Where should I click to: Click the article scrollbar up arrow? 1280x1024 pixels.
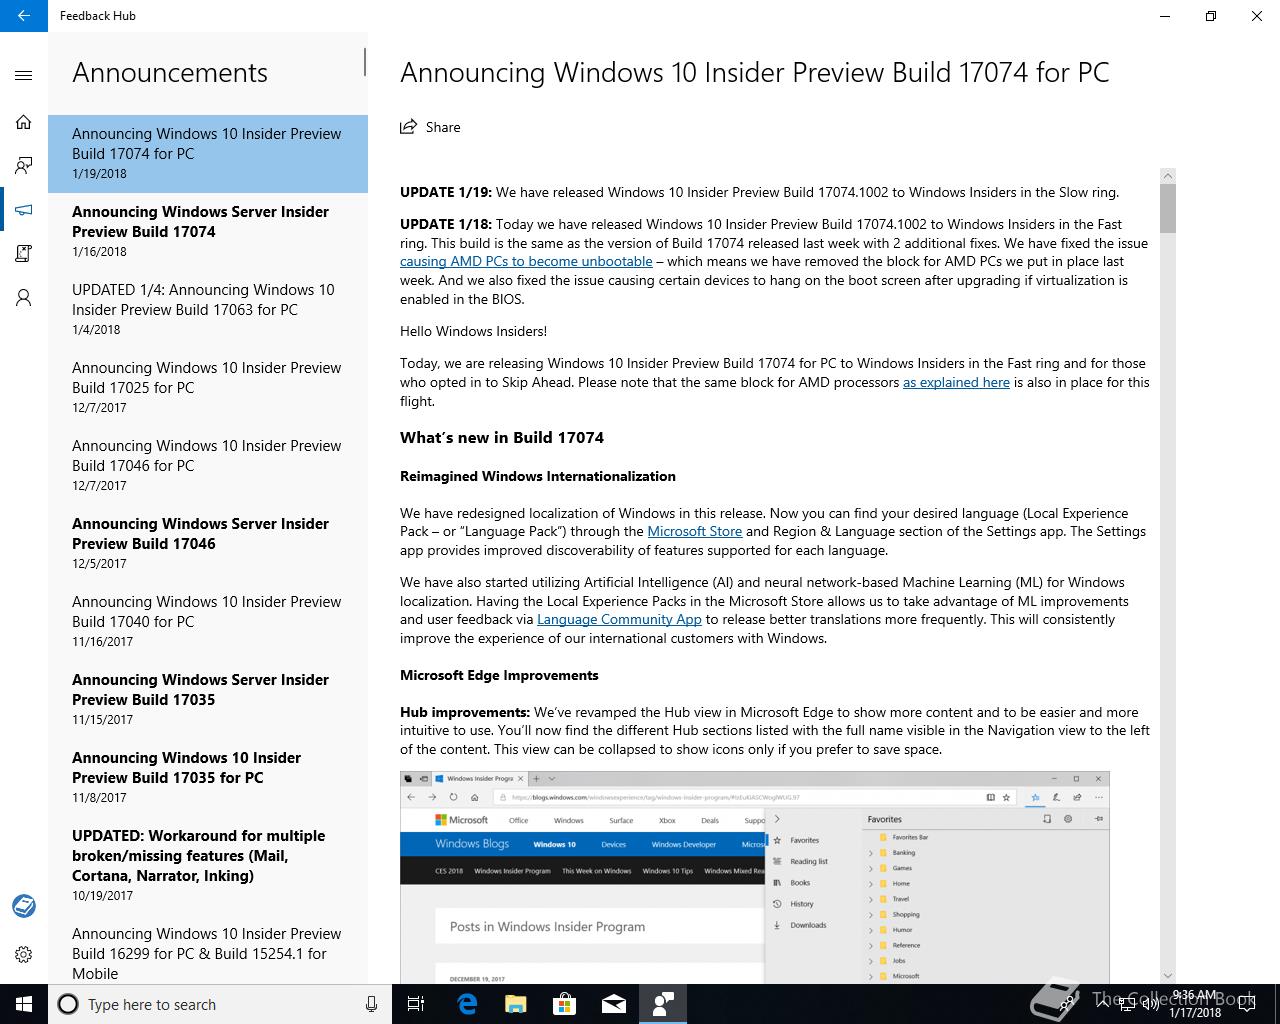[1168, 176]
